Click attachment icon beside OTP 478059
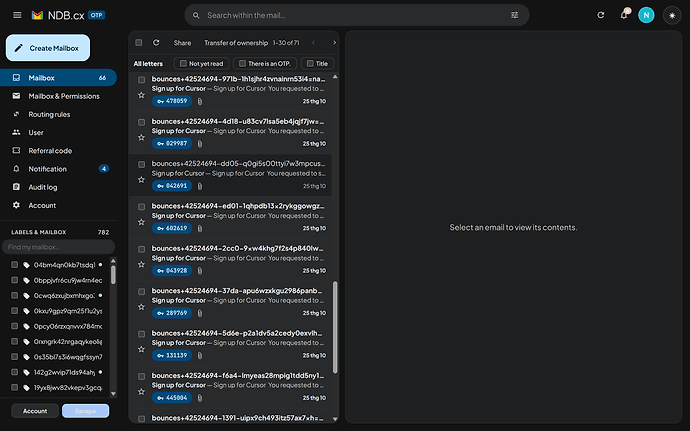 pos(200,102)
